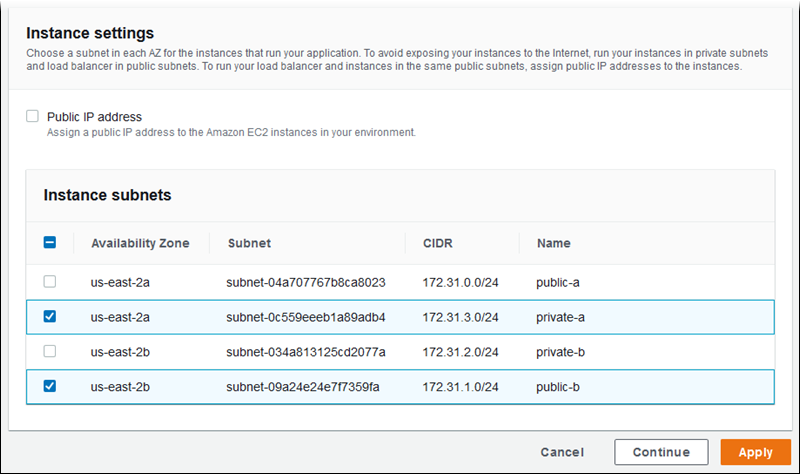The image size is (800, 474).
Task: Toggle the select-all subnets header checkbox
Action: 50,243
